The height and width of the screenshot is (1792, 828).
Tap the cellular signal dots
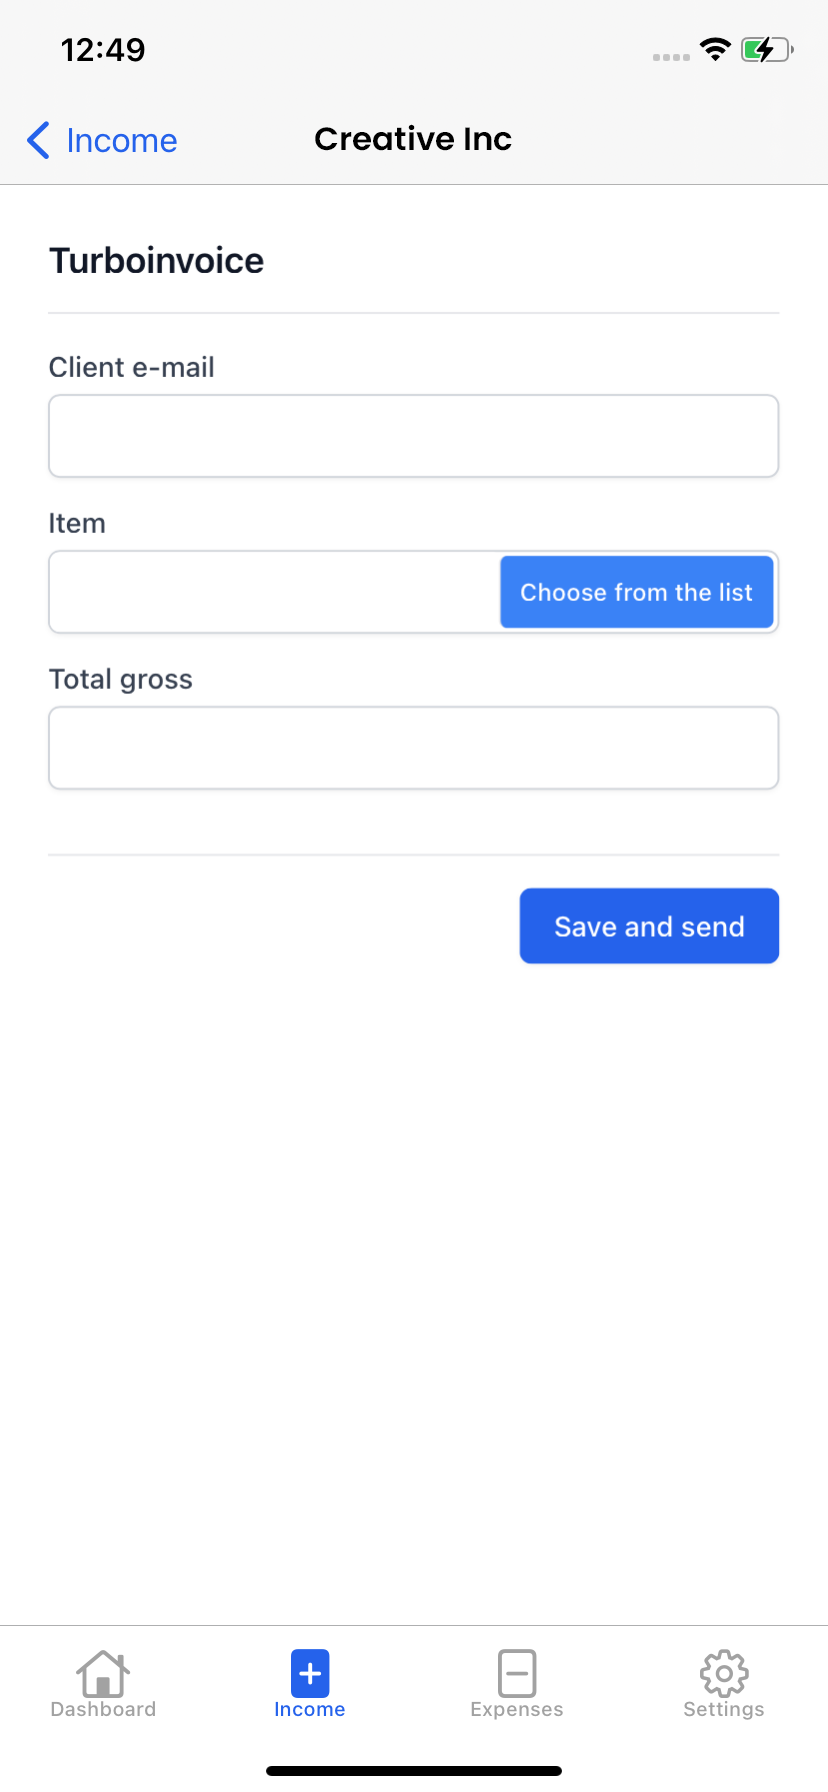[x=671, y=57]
